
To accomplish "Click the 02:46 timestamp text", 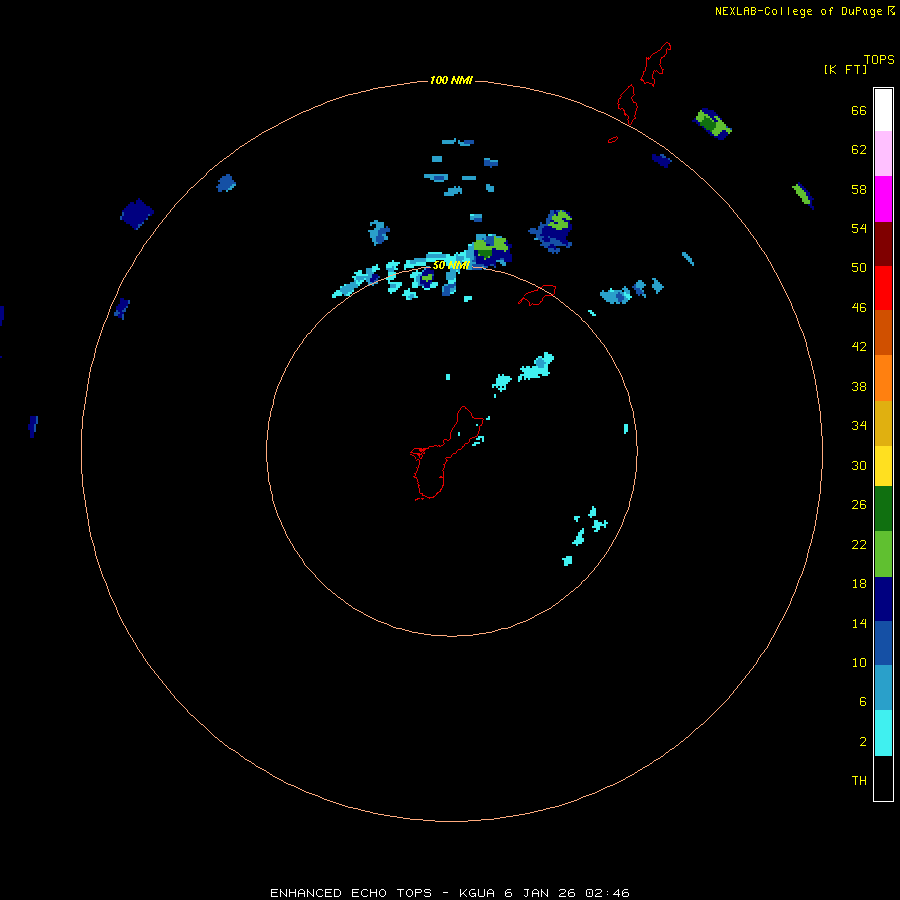I will coord(607,893).
